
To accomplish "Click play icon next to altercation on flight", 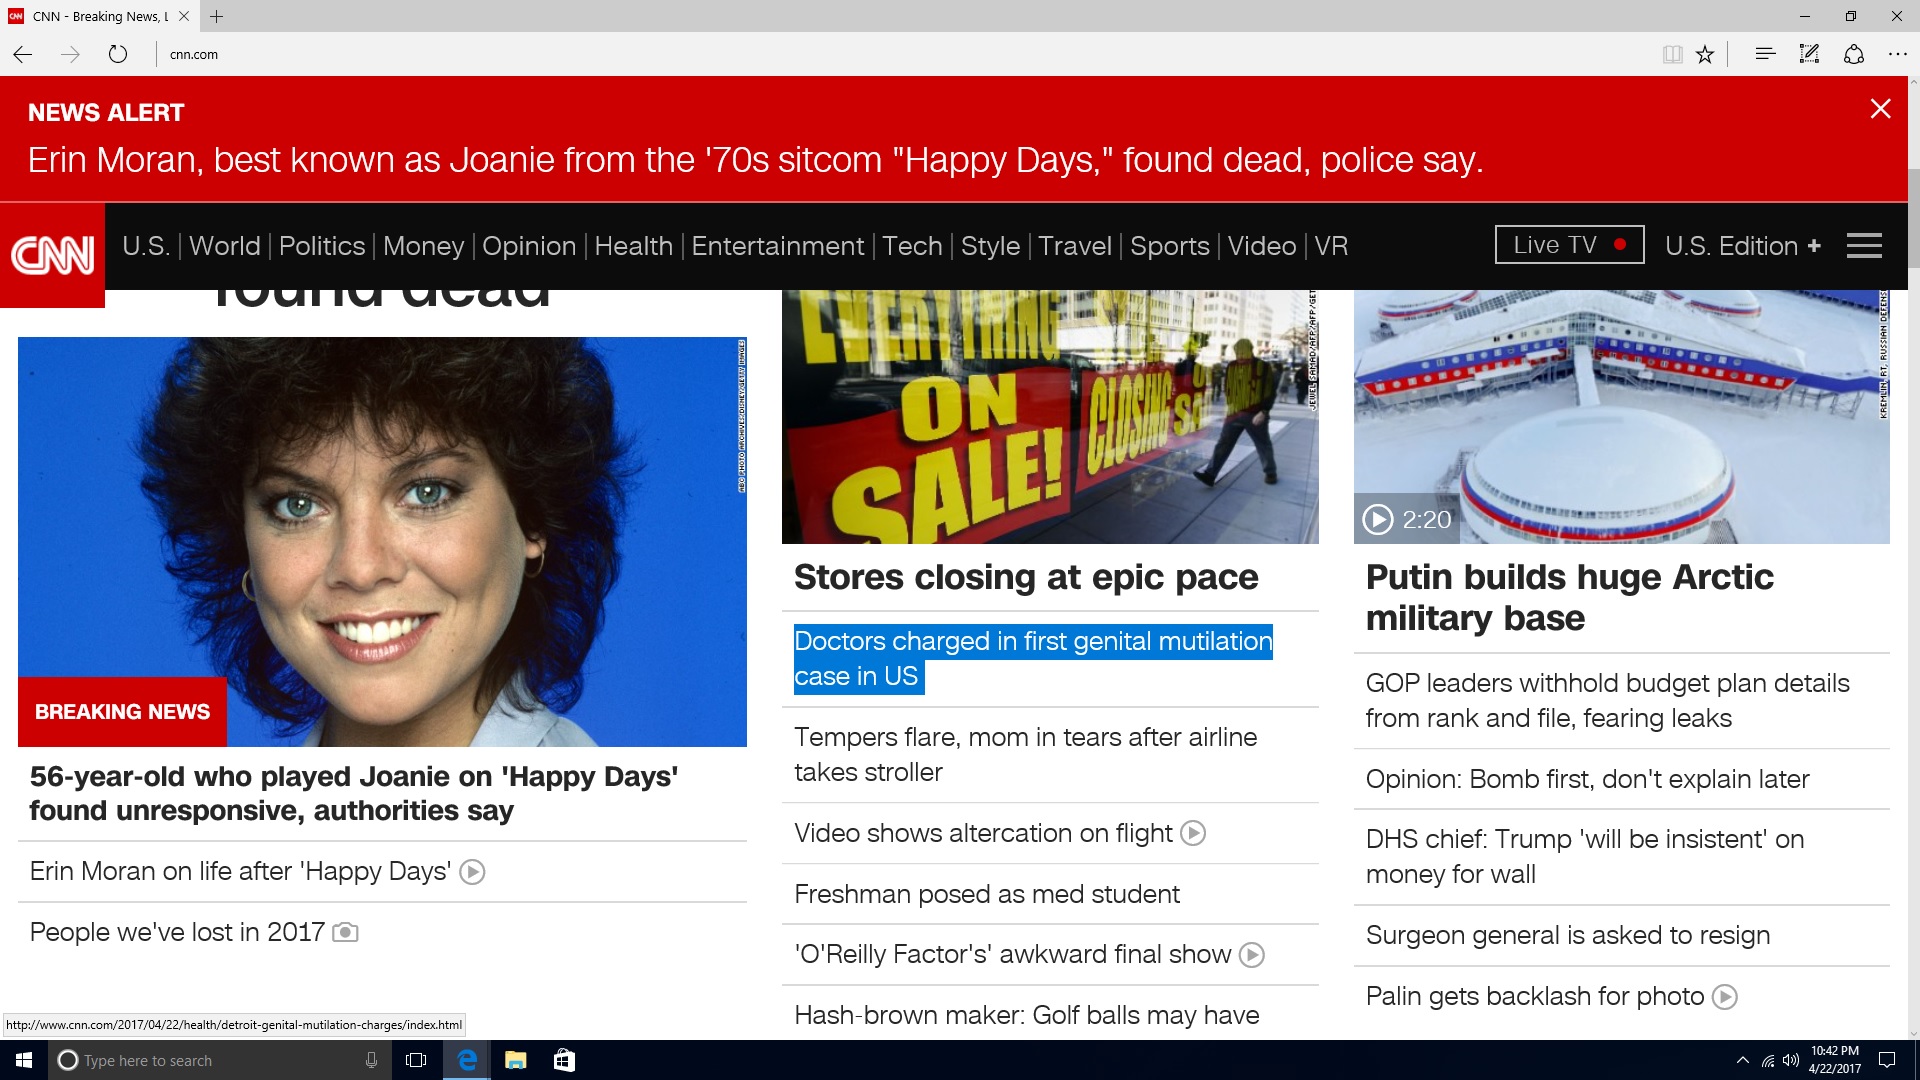I will [1193, 833].
